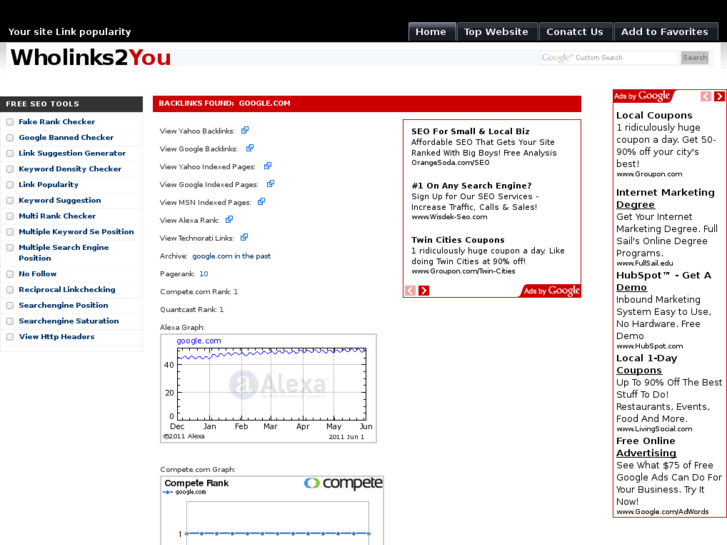Screen dimensions: 727x545
Task: Open Keyword Suggestion tool
Action: [x=59, y=200]
